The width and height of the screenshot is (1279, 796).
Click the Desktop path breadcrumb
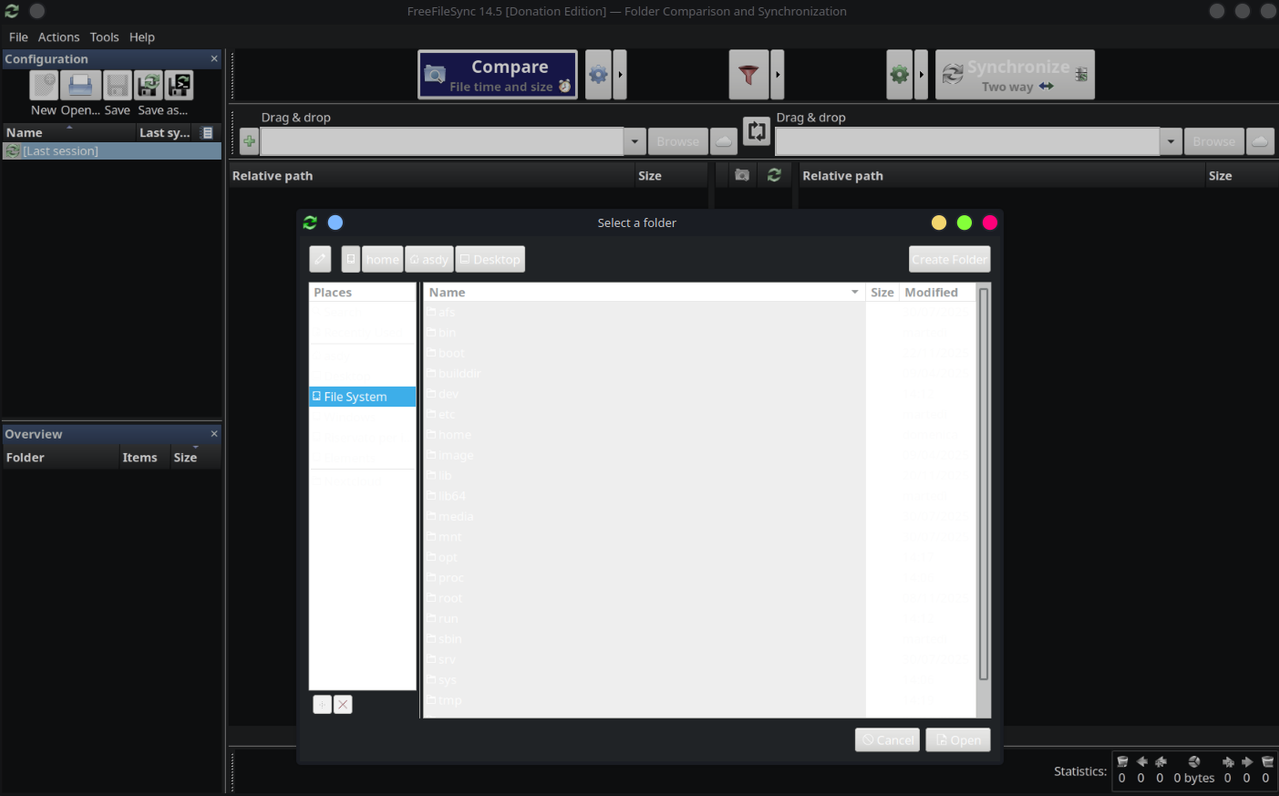pos(490,259)
